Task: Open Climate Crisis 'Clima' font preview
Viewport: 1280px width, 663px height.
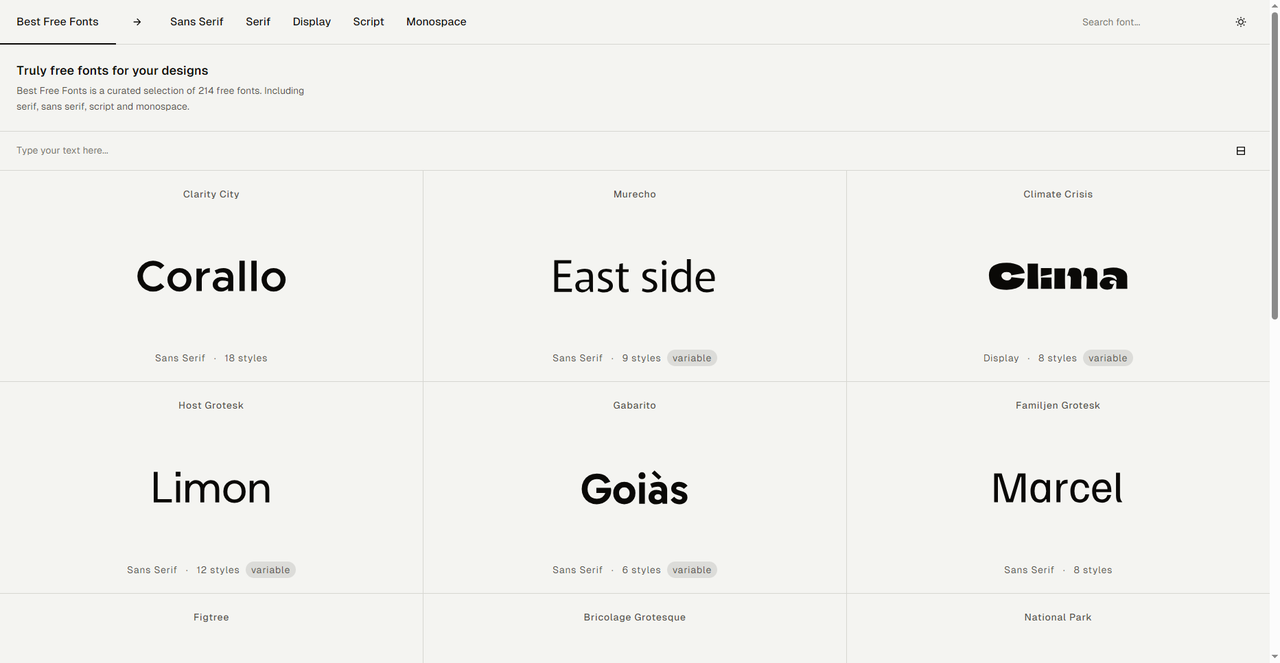Action: pos(1057,277)
